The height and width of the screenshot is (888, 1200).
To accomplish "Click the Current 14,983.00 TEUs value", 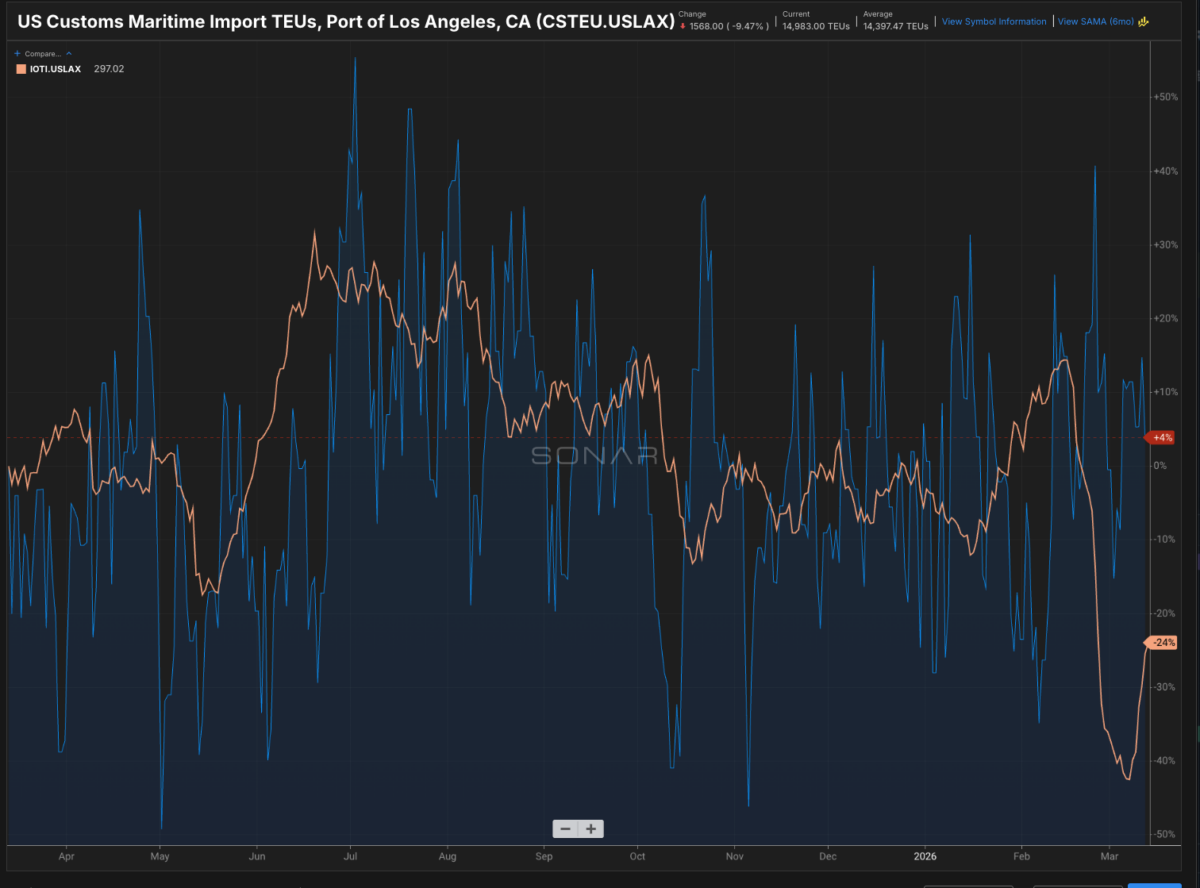I will (x=815, y=26).
